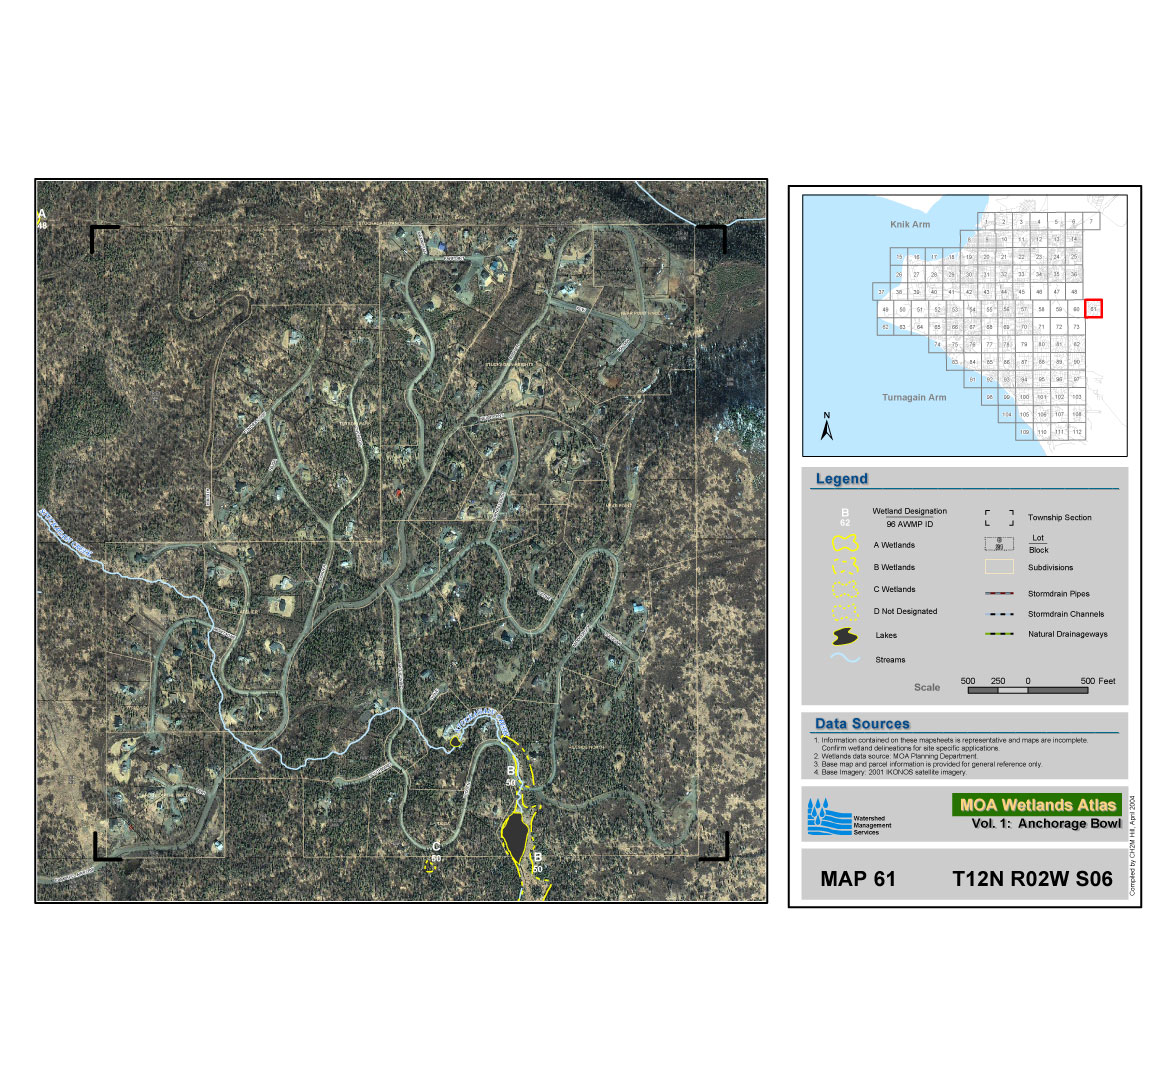Click the Streams wavy line symbol
This screenshot has height=1065, width=1163.
click(x=845, y=659)
